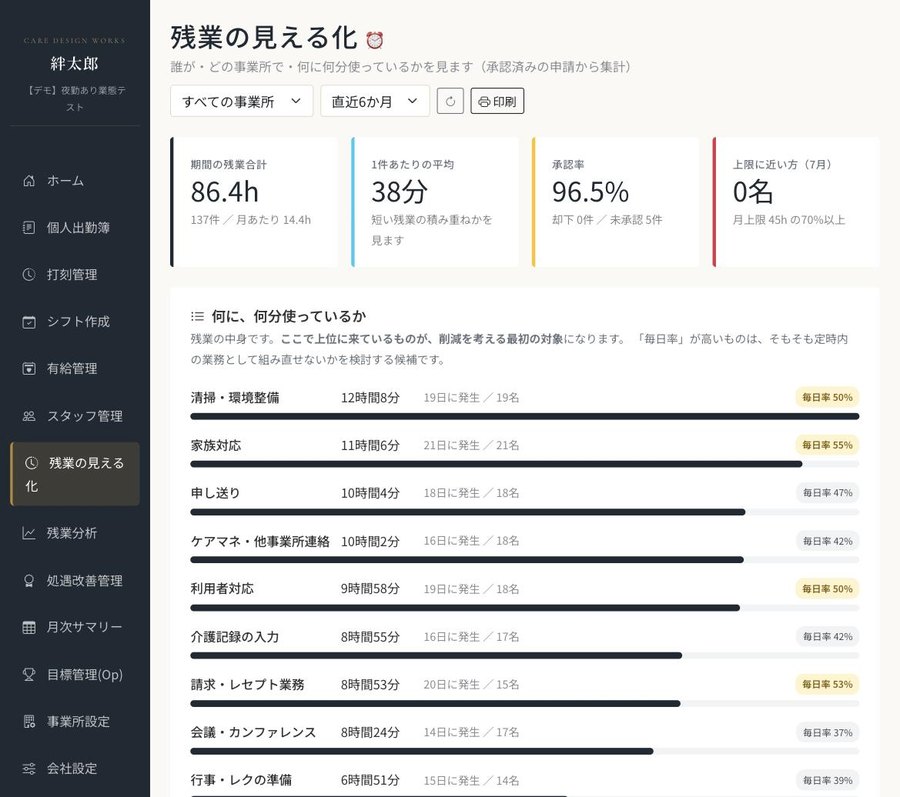Click the sliders icon beside 会社設定
This screenshot has width=900, height=797.
pos(29,769)
